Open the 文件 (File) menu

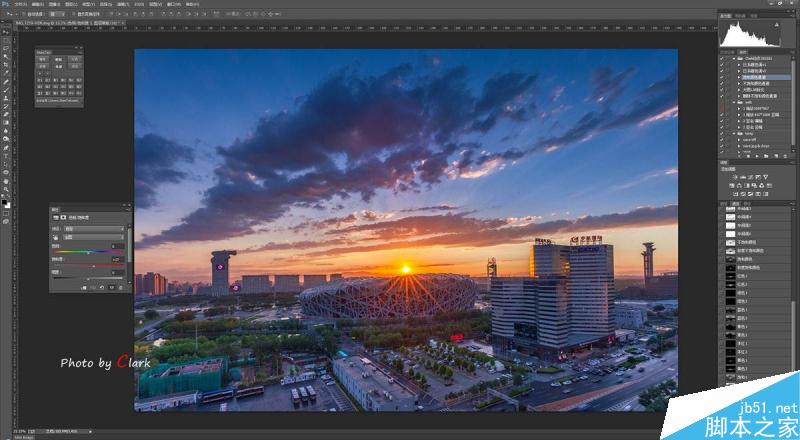coord(21,4)
